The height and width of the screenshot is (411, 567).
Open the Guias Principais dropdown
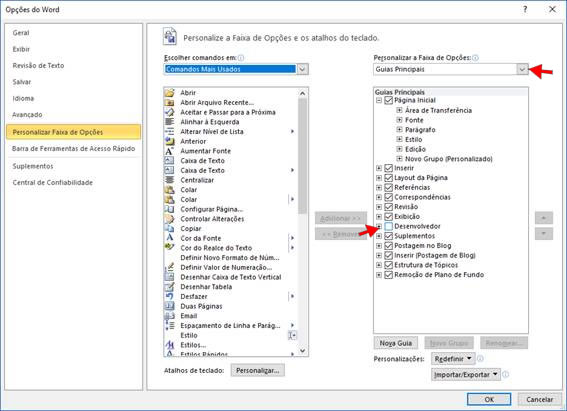pos(522,69)
